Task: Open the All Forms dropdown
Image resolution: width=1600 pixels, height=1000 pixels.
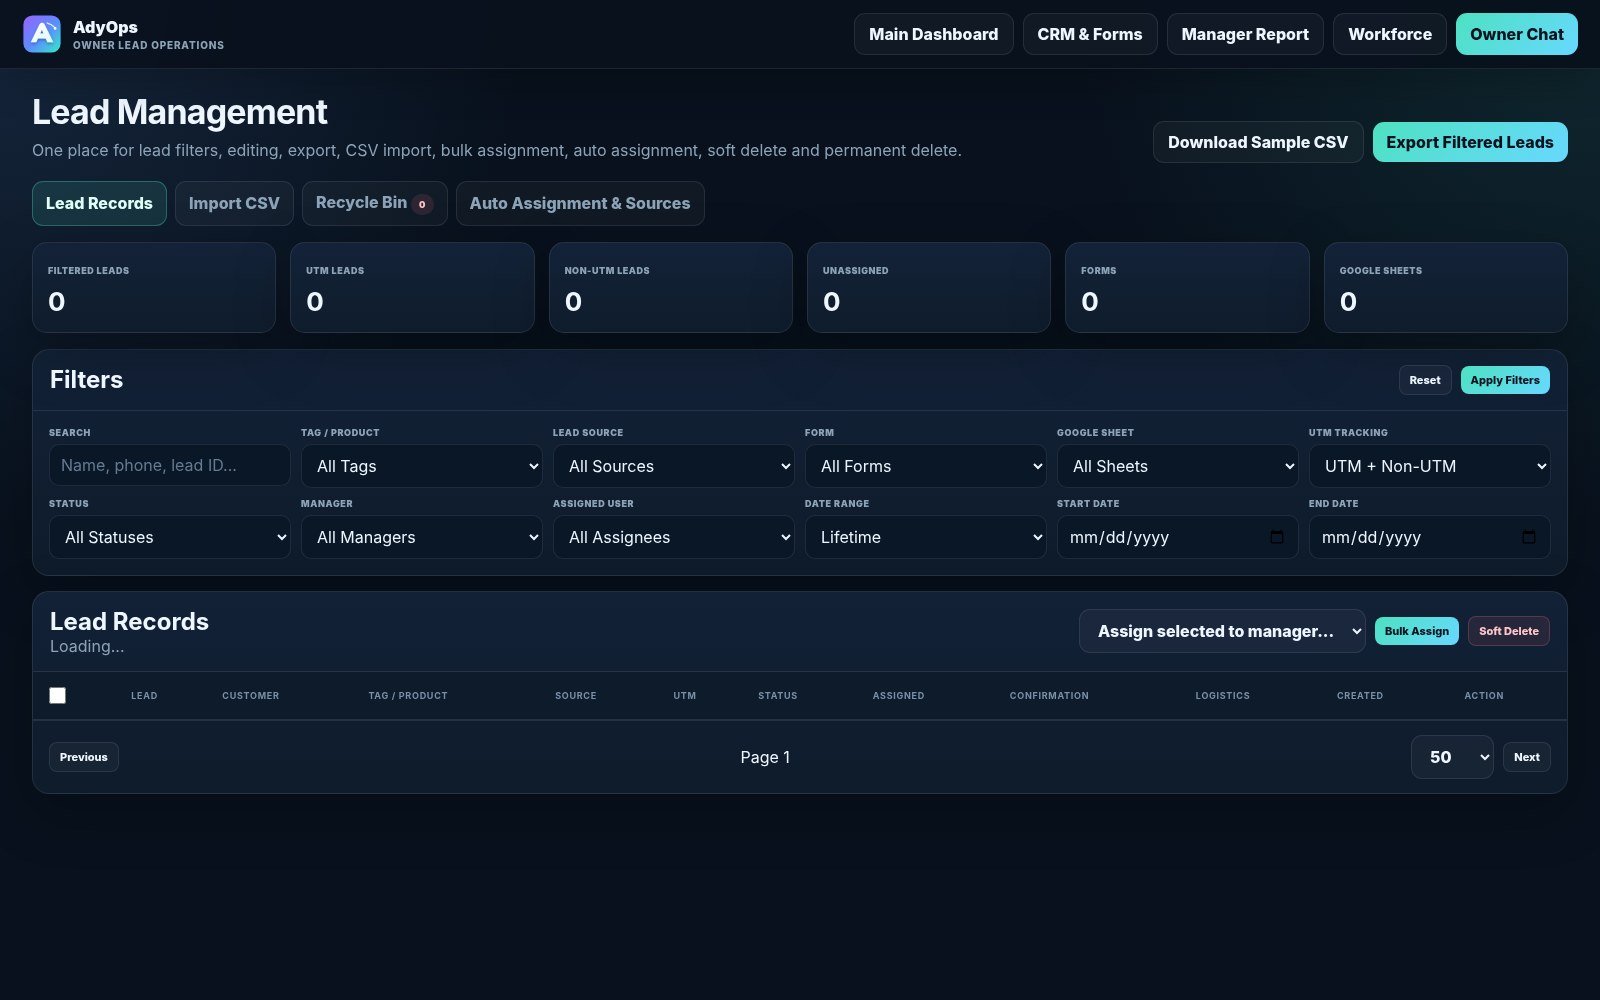Action: [x=926, y=466]
